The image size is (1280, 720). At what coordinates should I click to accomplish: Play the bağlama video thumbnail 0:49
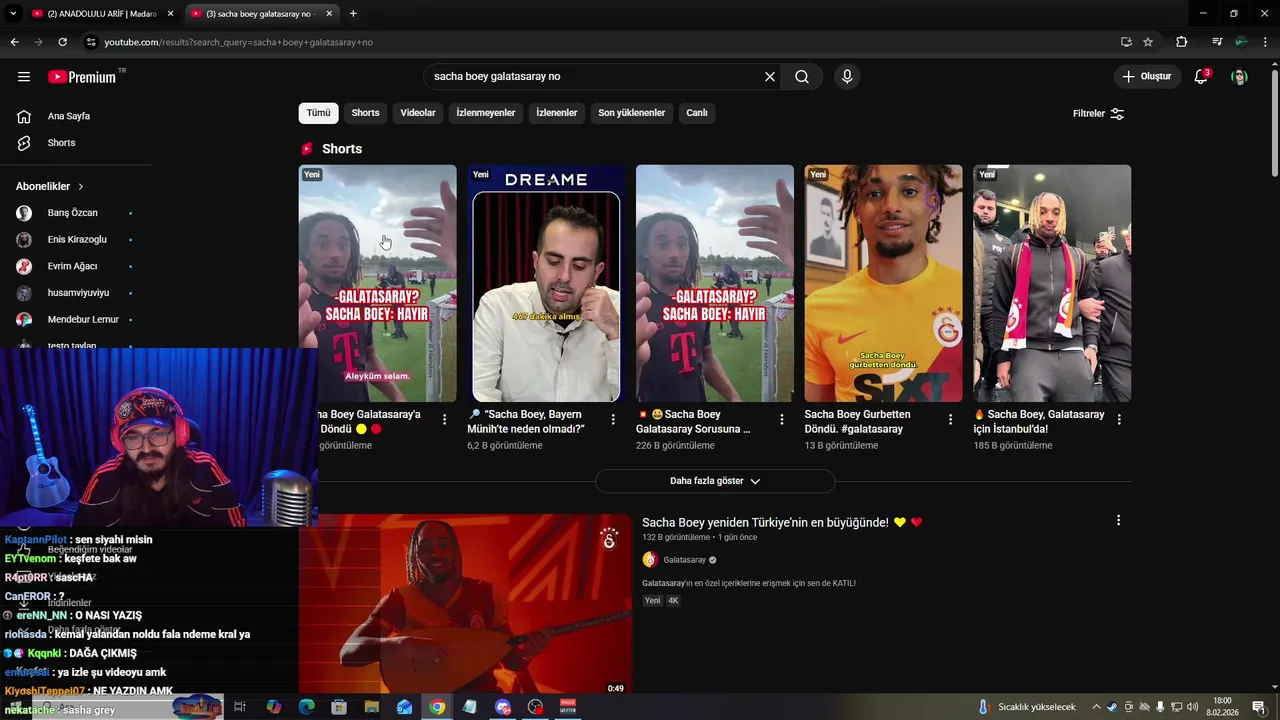click(465, 605)
